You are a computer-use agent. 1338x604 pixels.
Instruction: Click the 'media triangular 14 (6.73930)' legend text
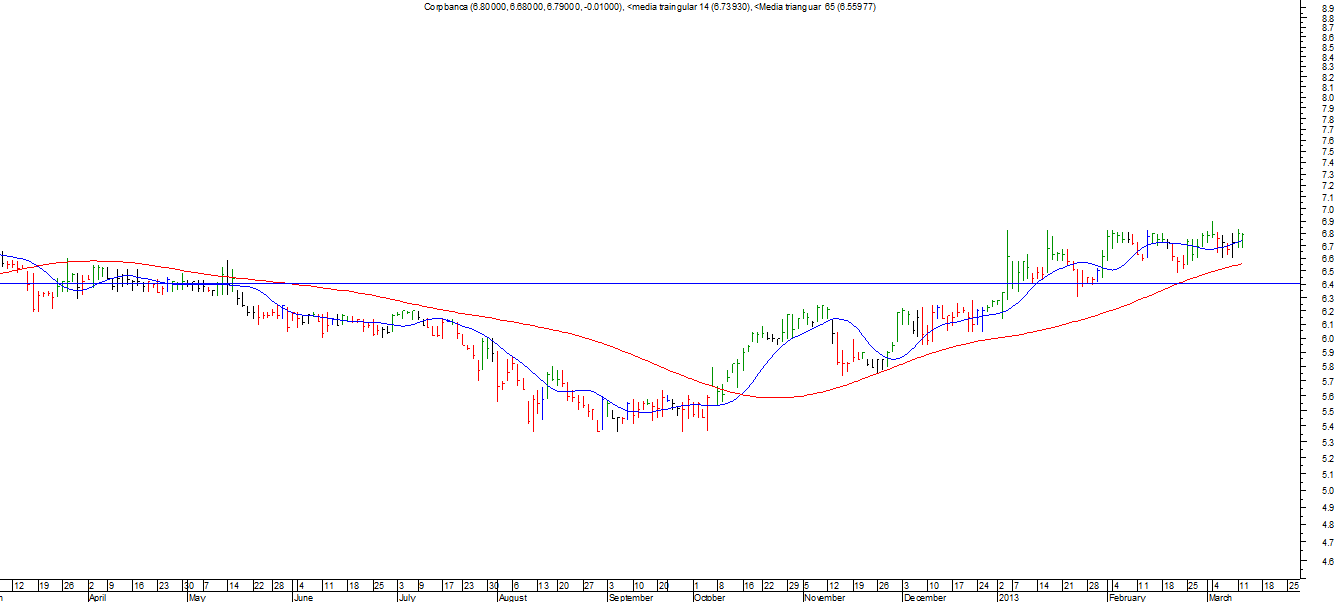click(x=688, y=7)
